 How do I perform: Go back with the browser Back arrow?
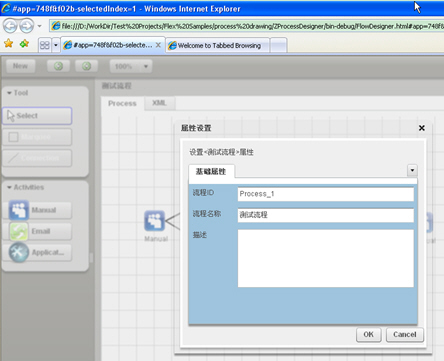click(x=10, y=26)
